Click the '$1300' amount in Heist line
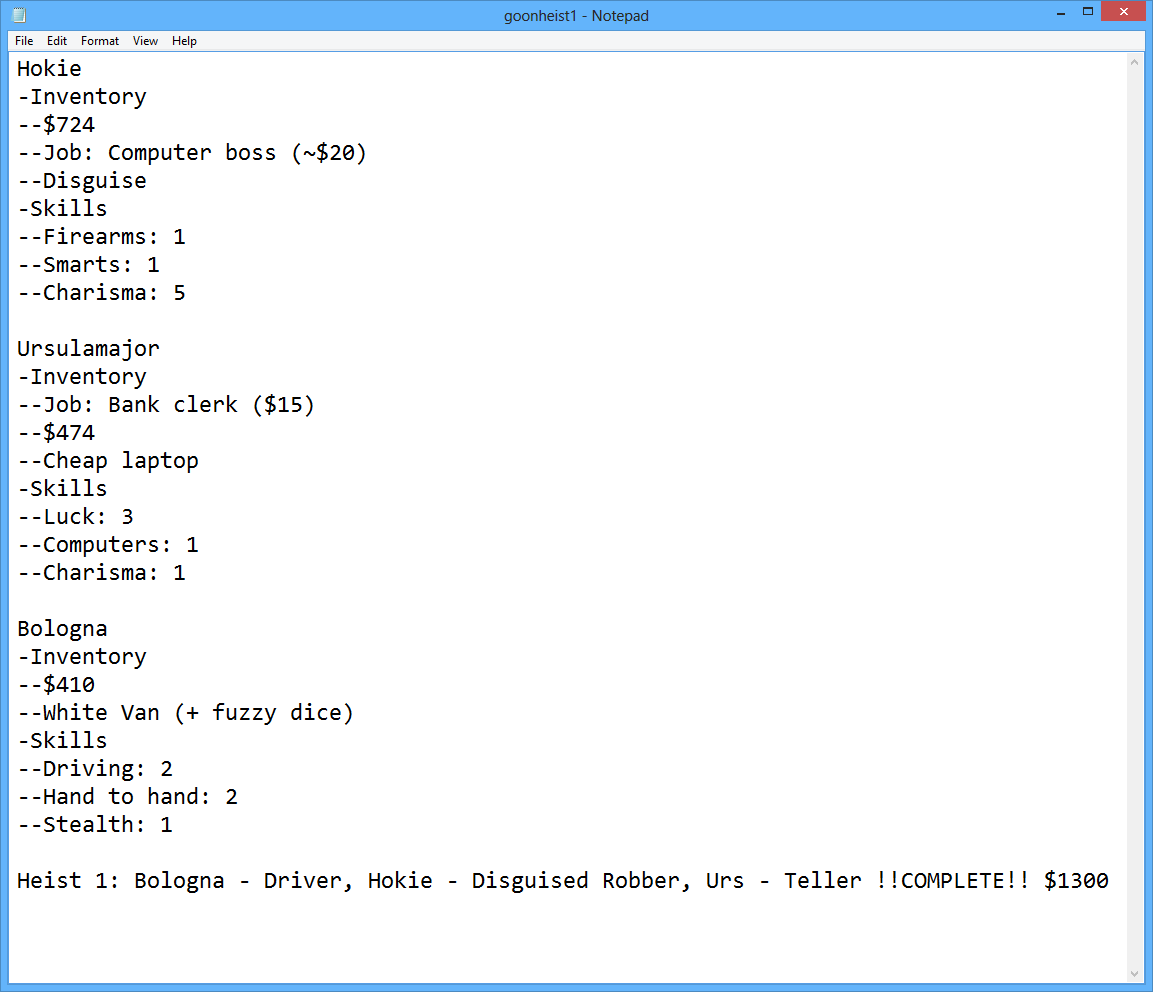Screen dimensions: 1153x992 [1076, 881]
